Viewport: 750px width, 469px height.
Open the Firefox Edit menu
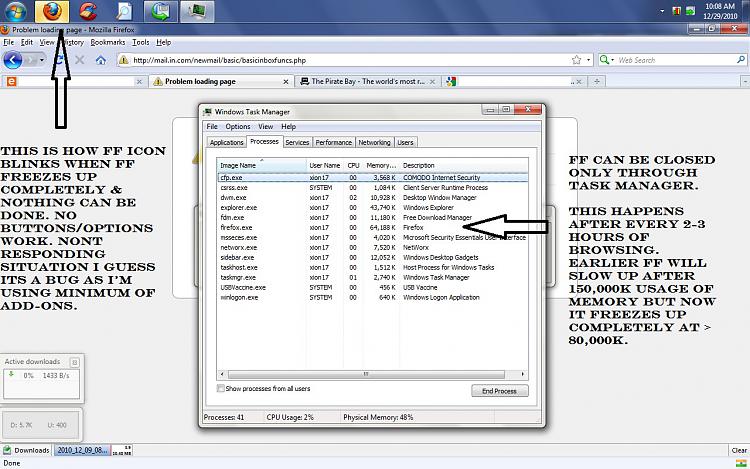[27, 42]
